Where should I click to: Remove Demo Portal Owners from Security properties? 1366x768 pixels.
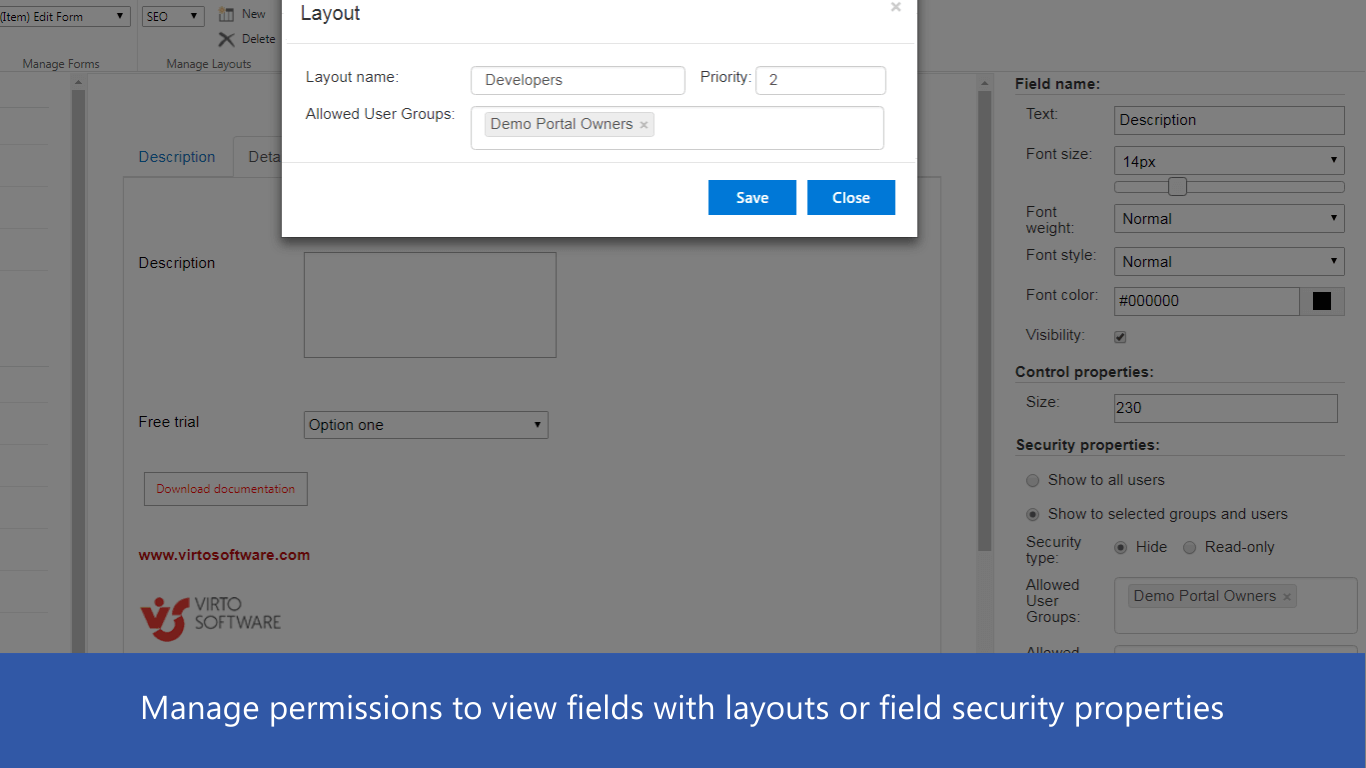point(1287,597)
